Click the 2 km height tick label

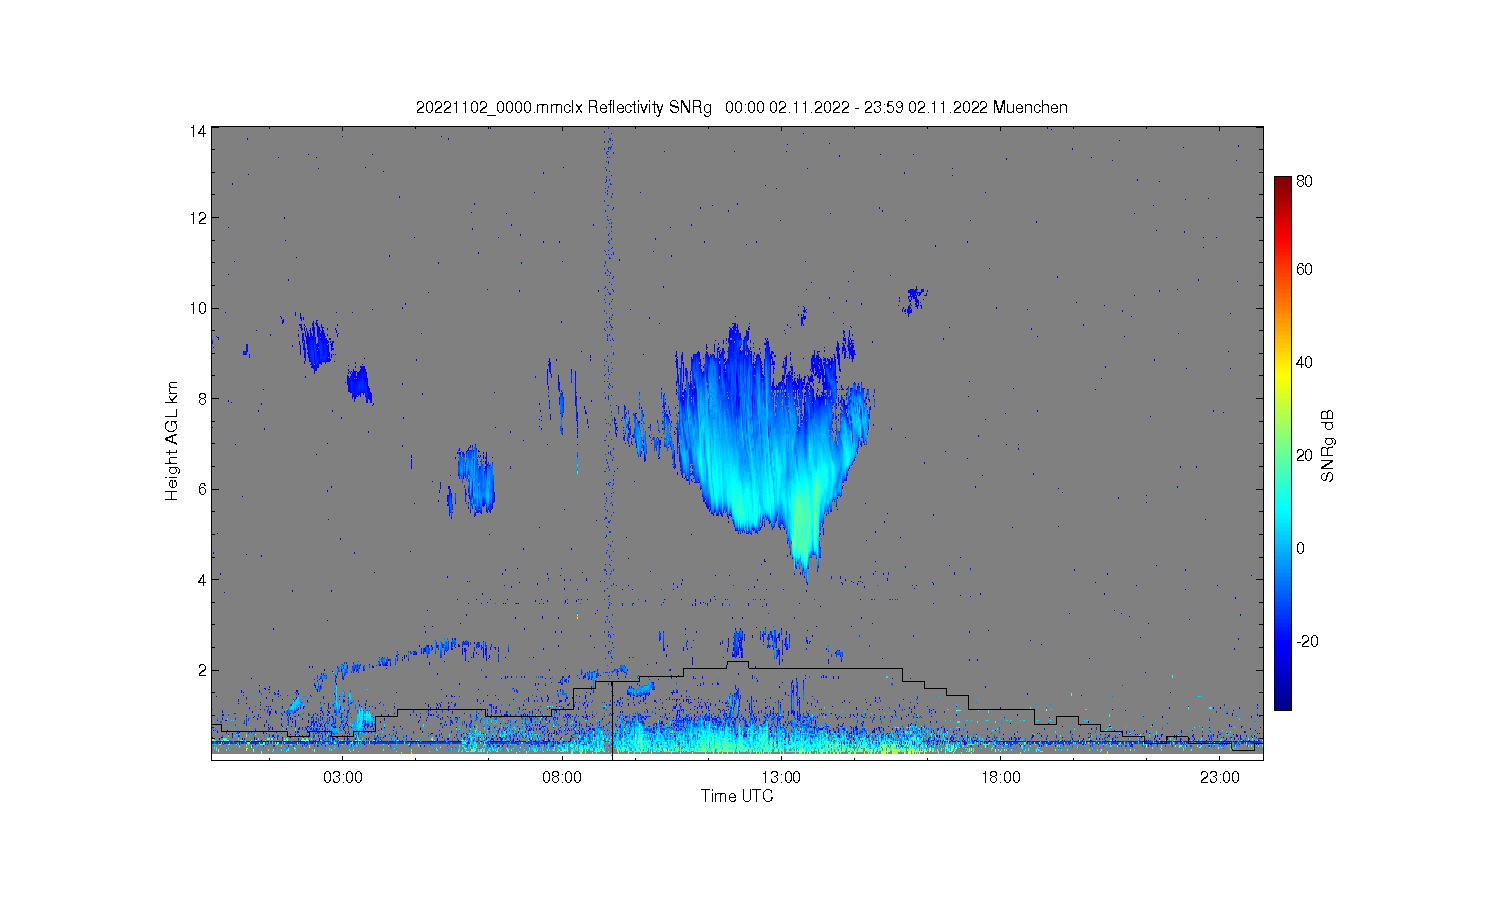[x=202, y=670]
